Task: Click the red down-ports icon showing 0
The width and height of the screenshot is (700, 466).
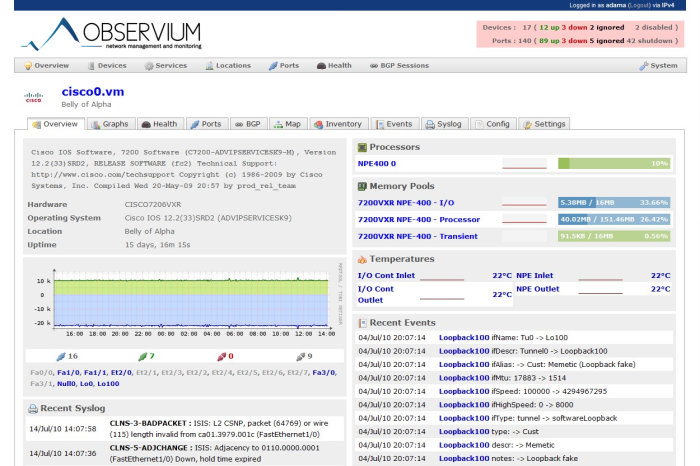Action: click(221, 356)
